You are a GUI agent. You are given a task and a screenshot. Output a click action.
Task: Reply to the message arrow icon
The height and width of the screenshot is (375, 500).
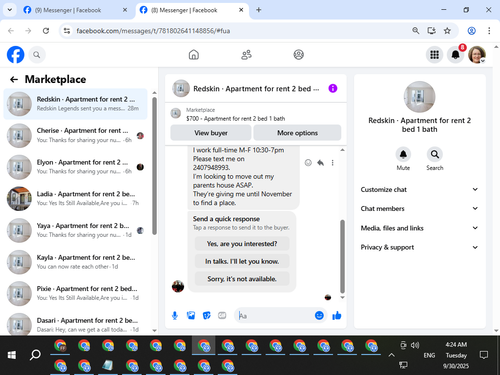click(x=321, y=163)
